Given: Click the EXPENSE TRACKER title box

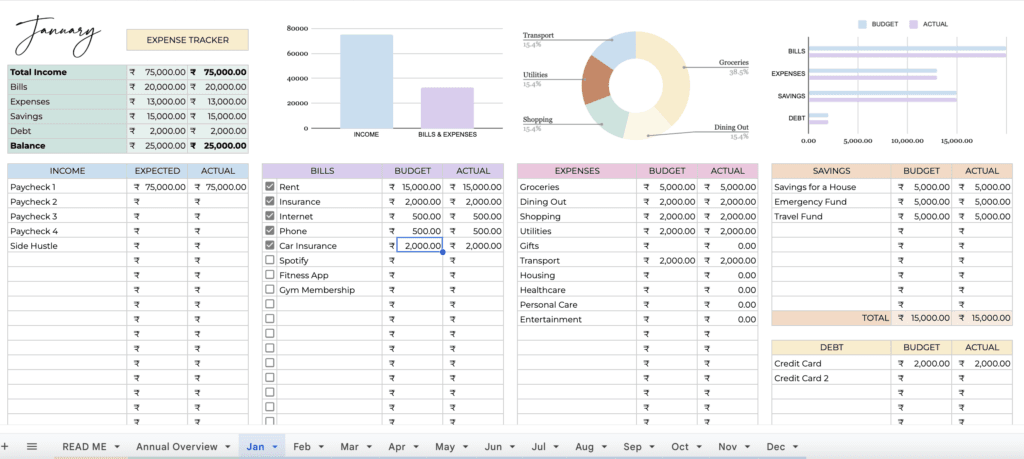Looking at the screenshot, I should [187, 40].
